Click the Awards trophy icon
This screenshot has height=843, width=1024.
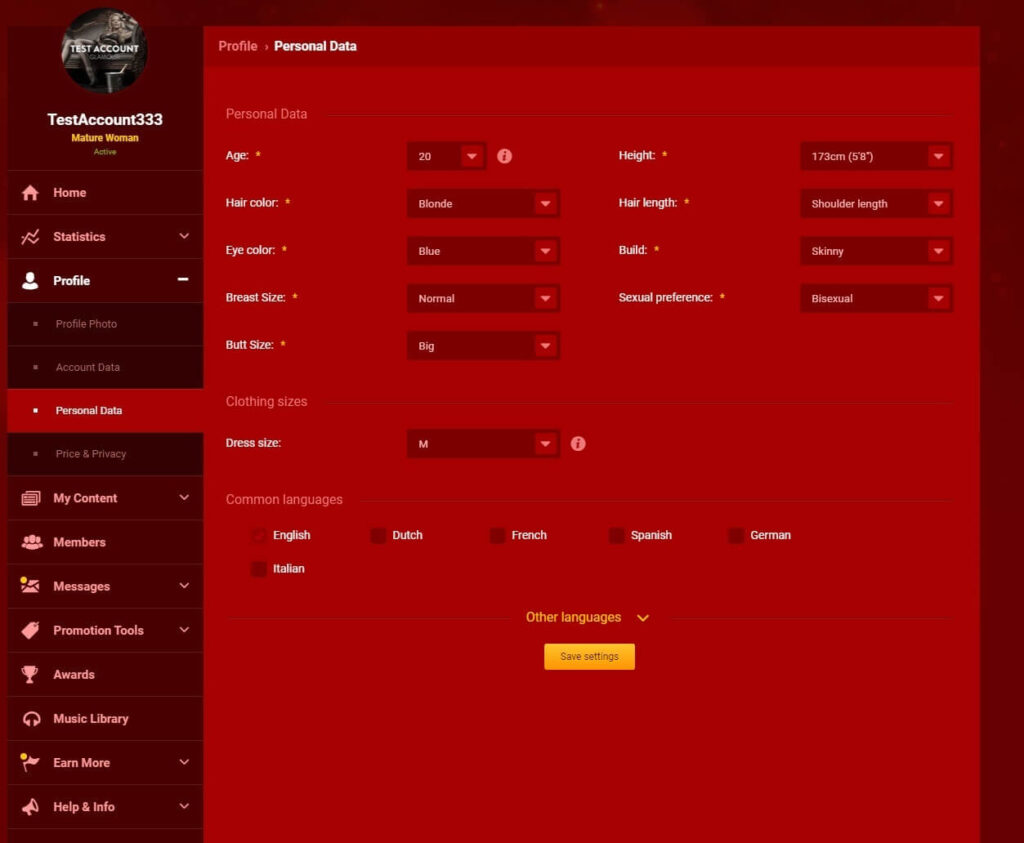tap(31, 675)
